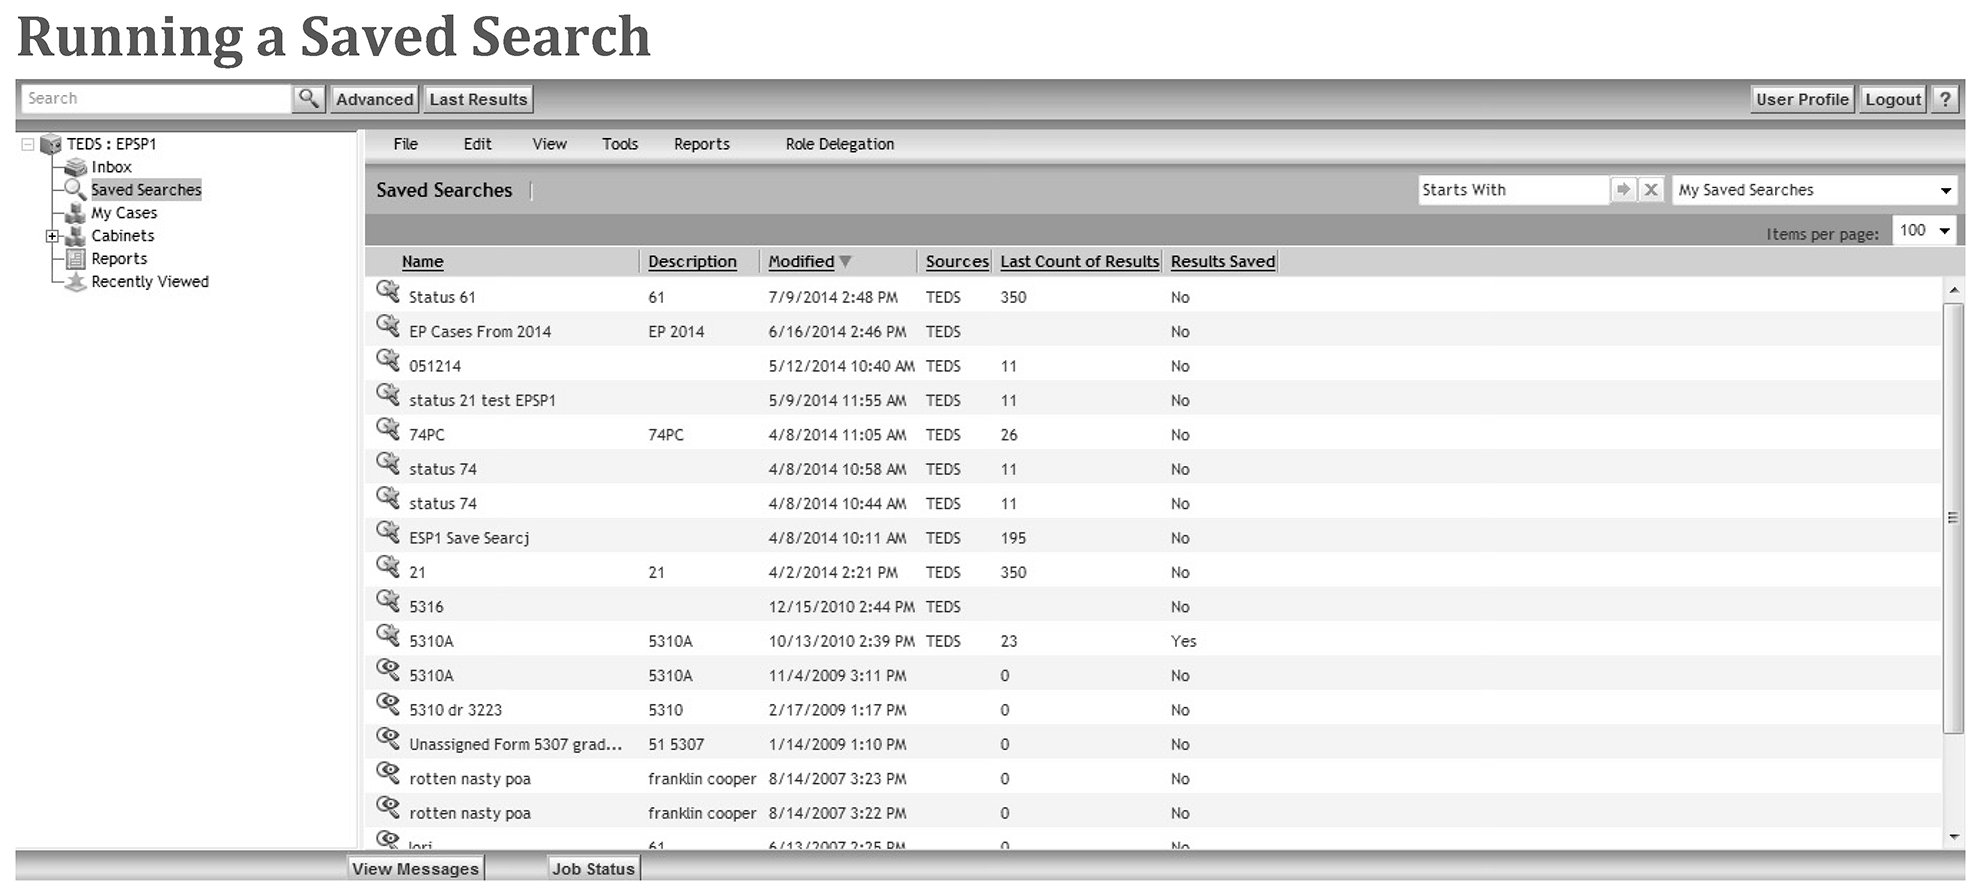The height and width of the screenshot is (896, 1982).
Task: Click the View Messages button
Action: tap(415, 869)
